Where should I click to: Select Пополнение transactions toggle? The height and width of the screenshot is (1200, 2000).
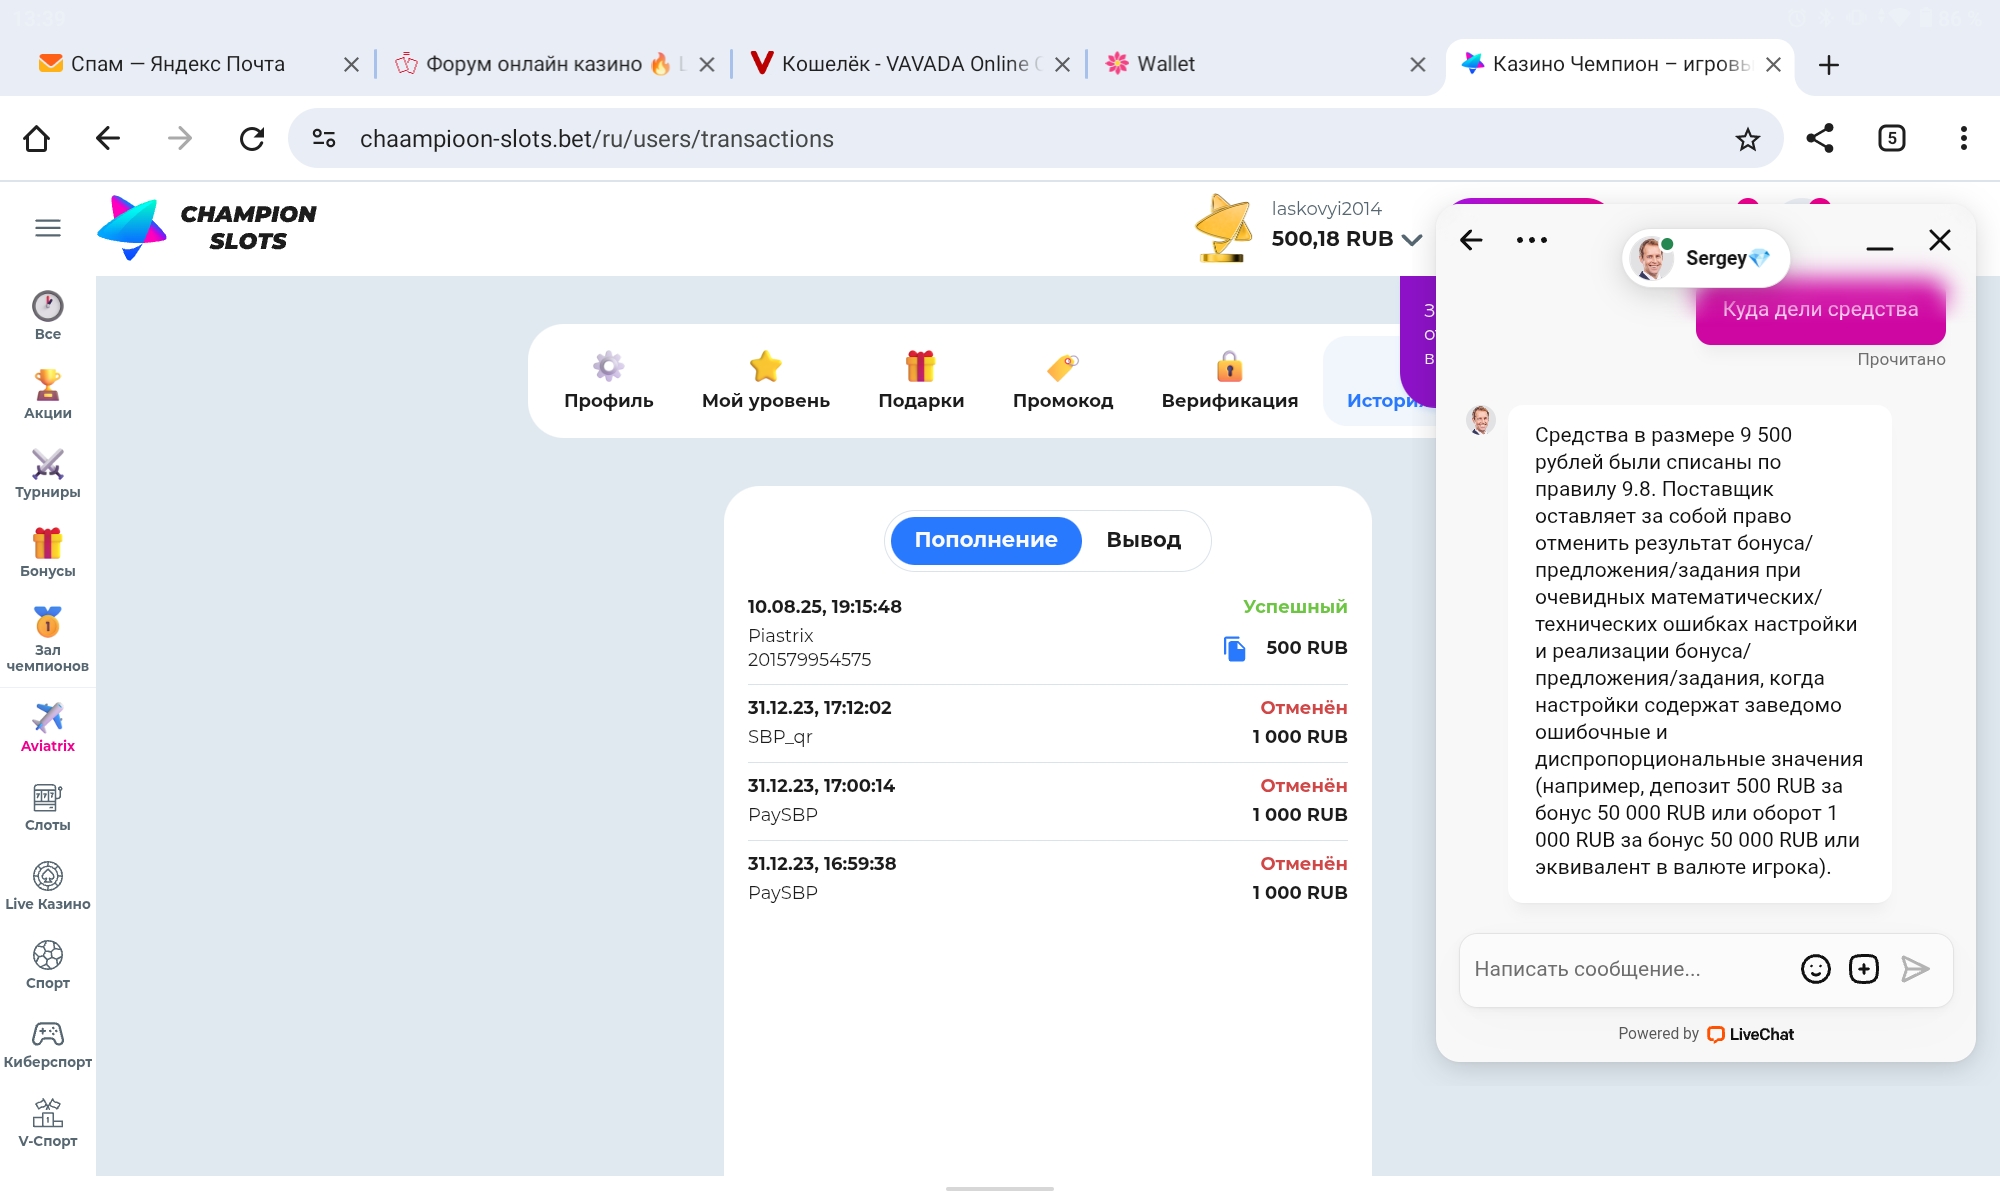tap(985, 540)
